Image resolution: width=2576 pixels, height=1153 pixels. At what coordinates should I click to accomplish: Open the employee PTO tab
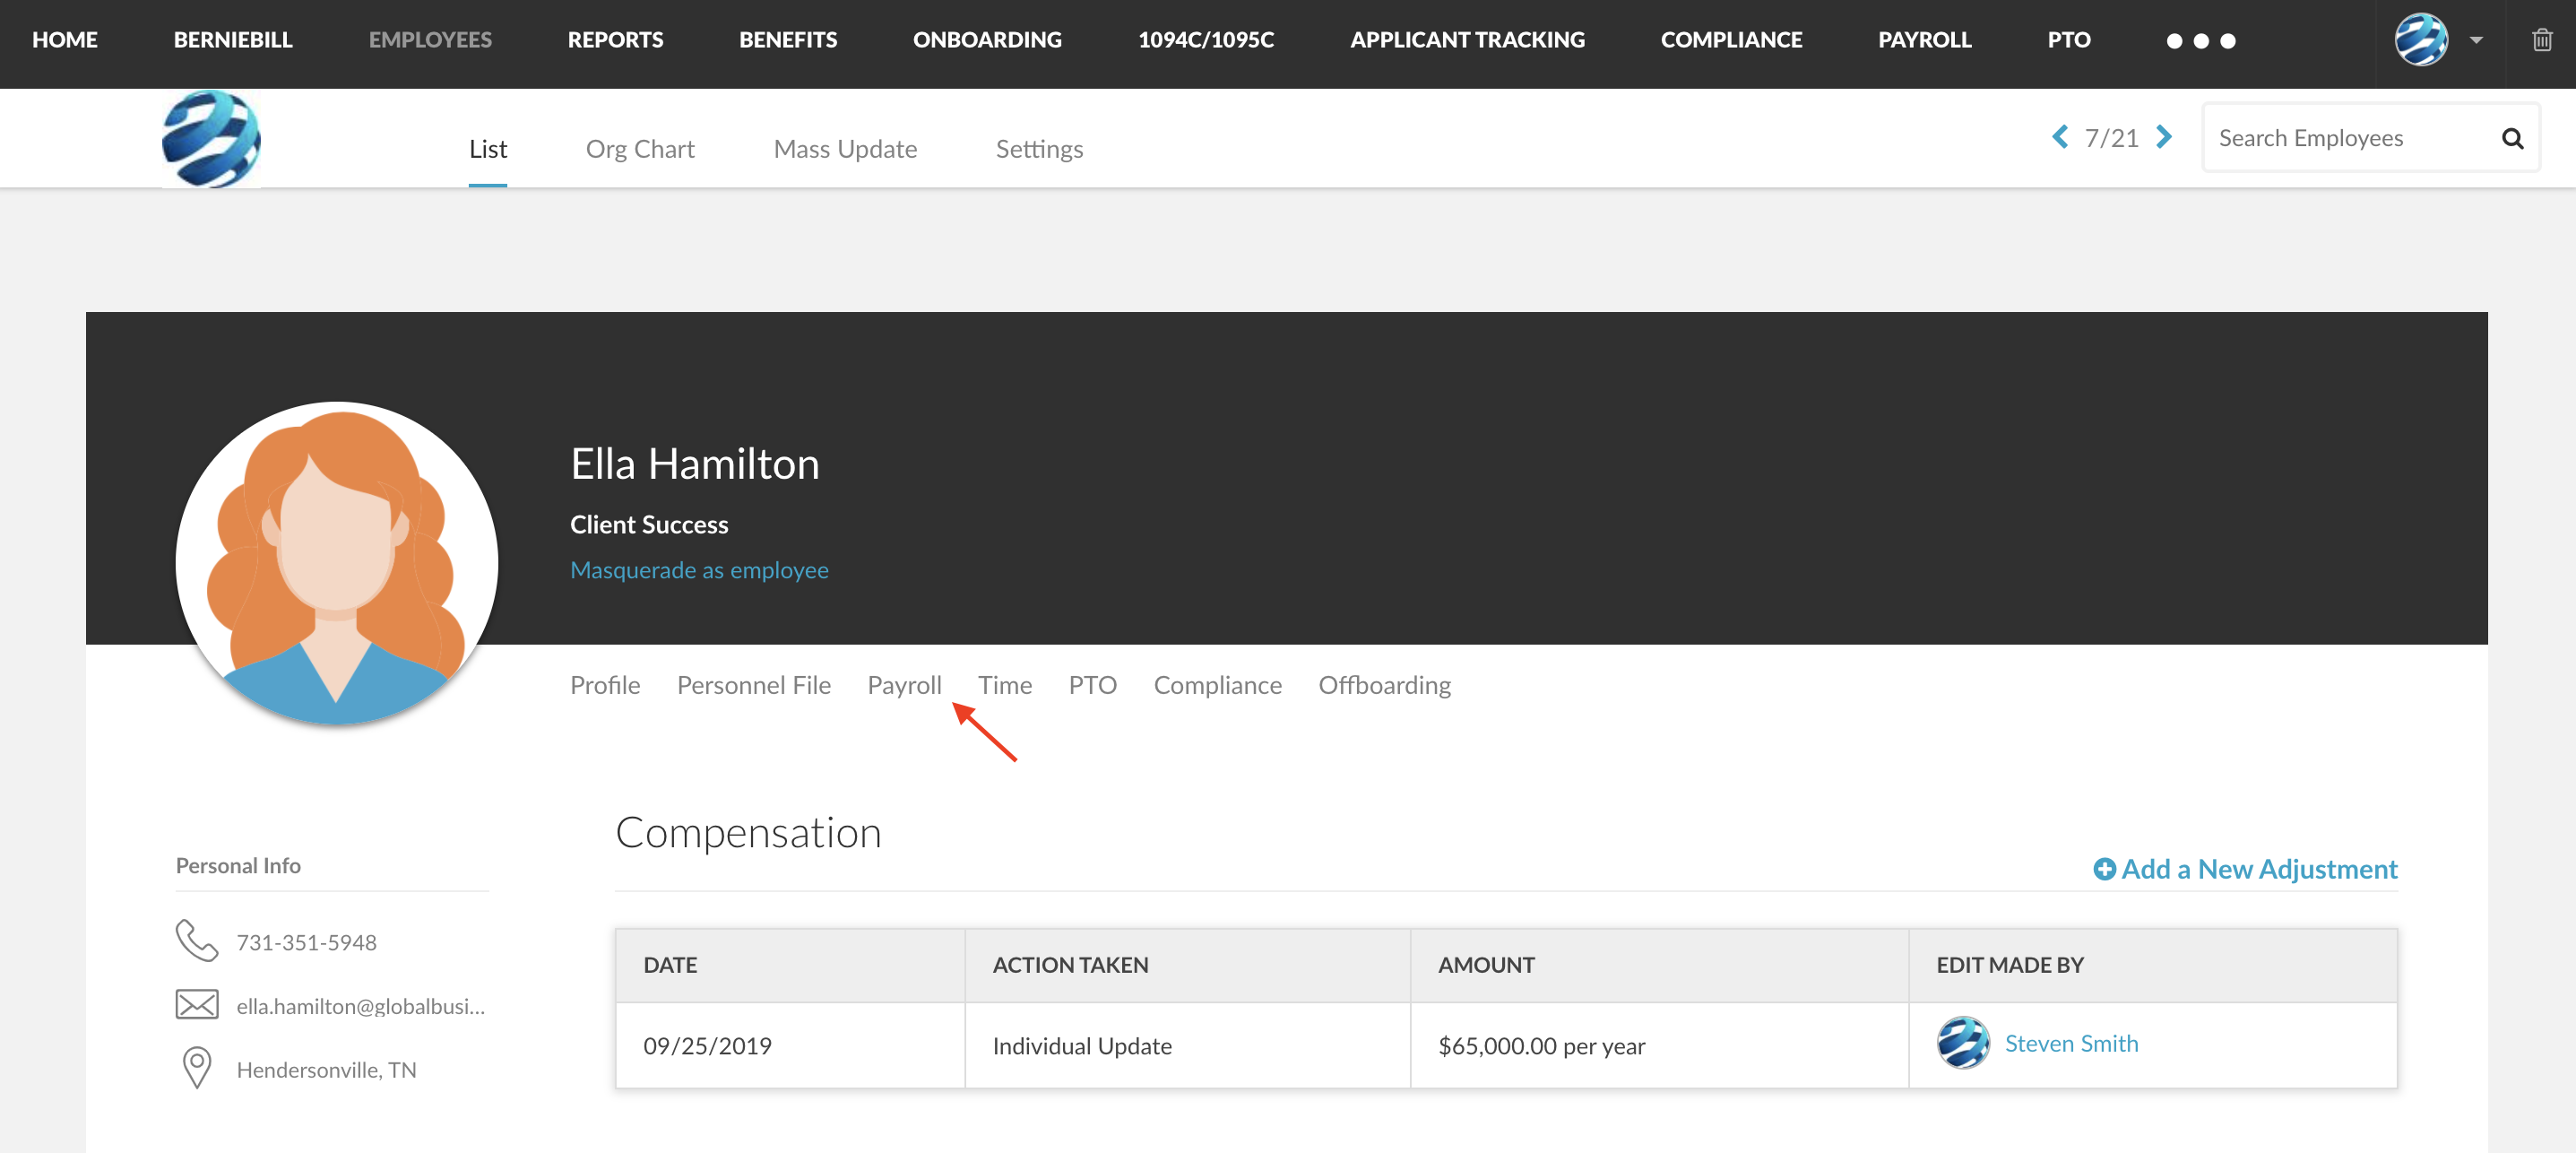coord(1092,685)
